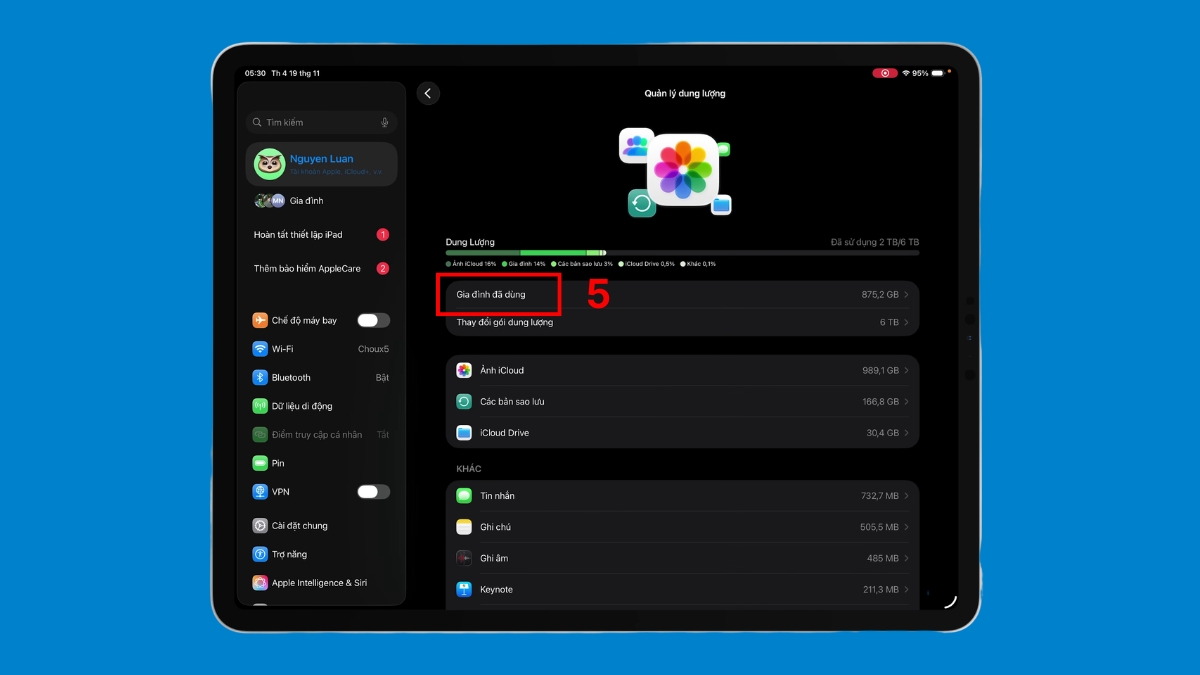Tap the 30,4 GB value
1200x675 pixels.
pyautogui.click(x=882, y=433)
